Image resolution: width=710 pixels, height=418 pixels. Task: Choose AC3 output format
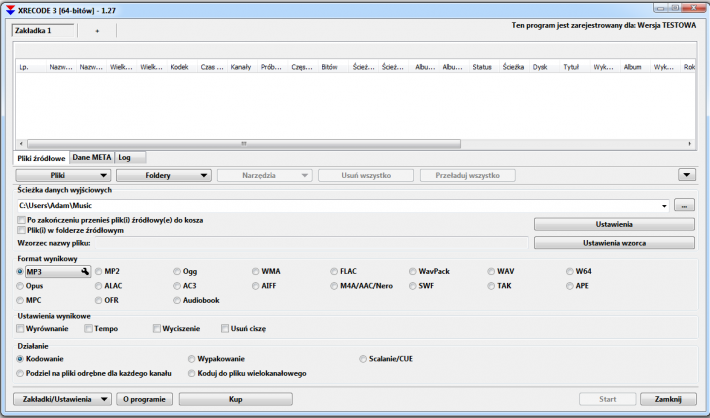[x=177, y=286]
